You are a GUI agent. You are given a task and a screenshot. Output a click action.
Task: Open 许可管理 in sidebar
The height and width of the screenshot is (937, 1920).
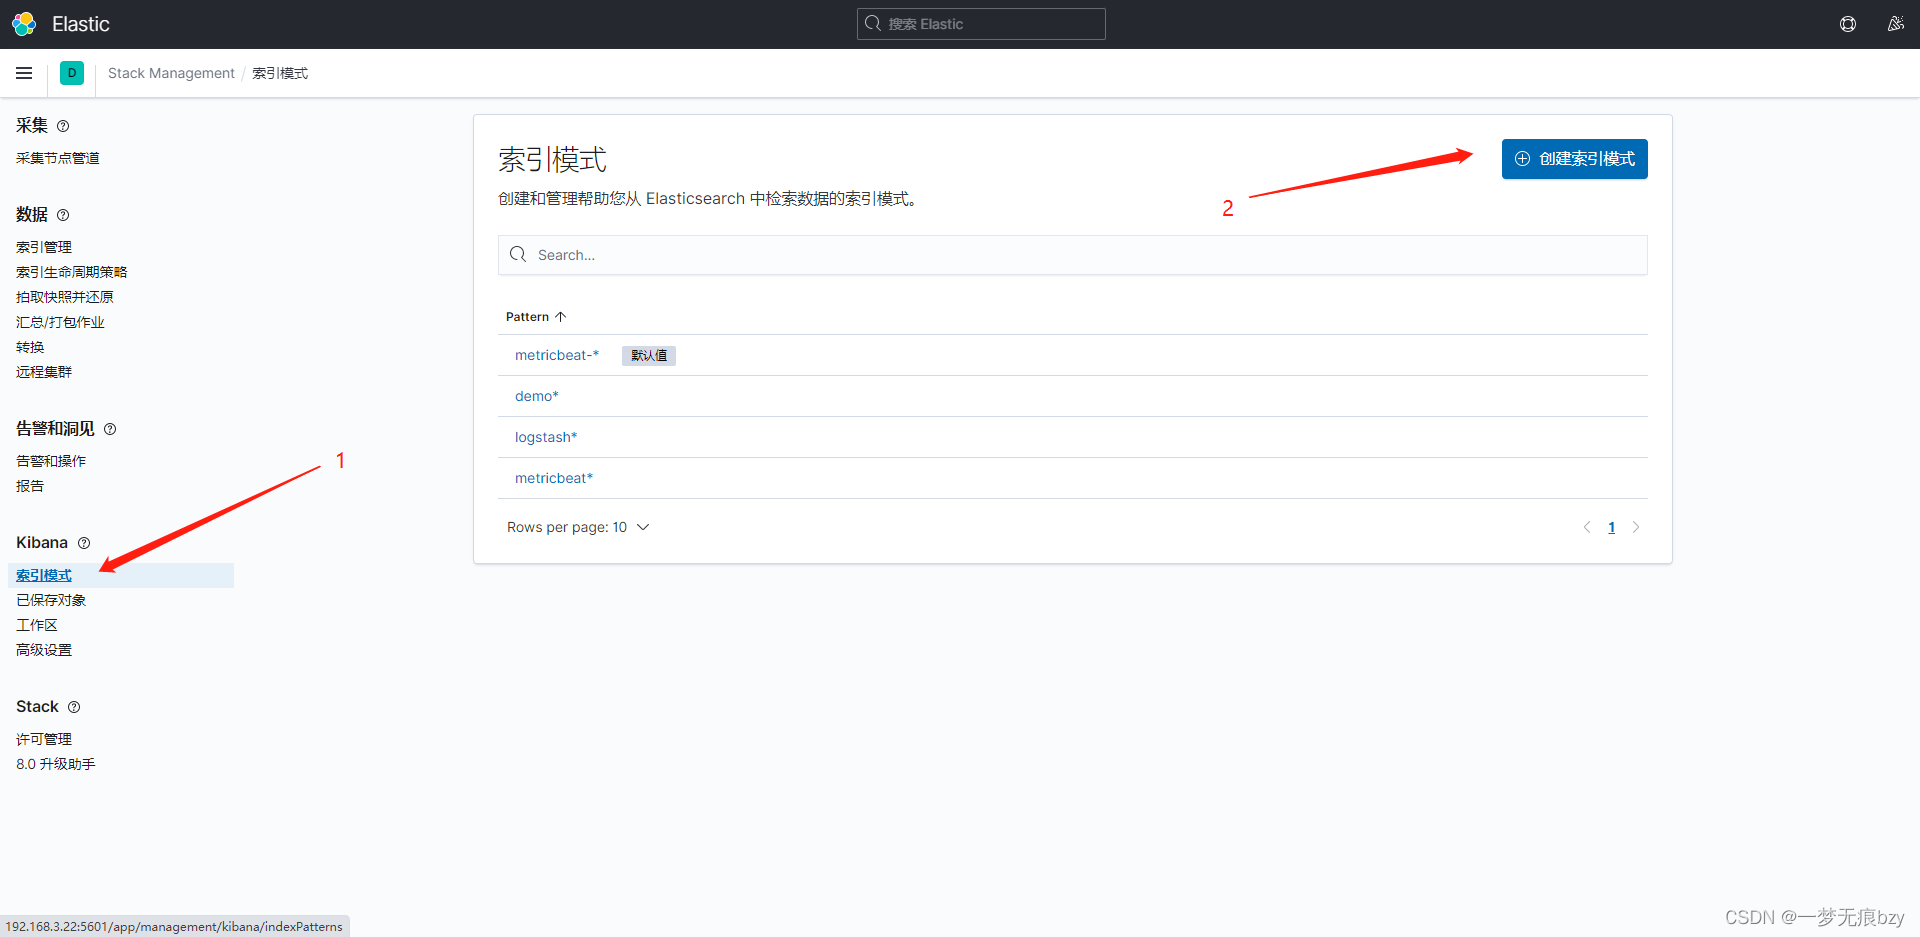coord(44,739)
